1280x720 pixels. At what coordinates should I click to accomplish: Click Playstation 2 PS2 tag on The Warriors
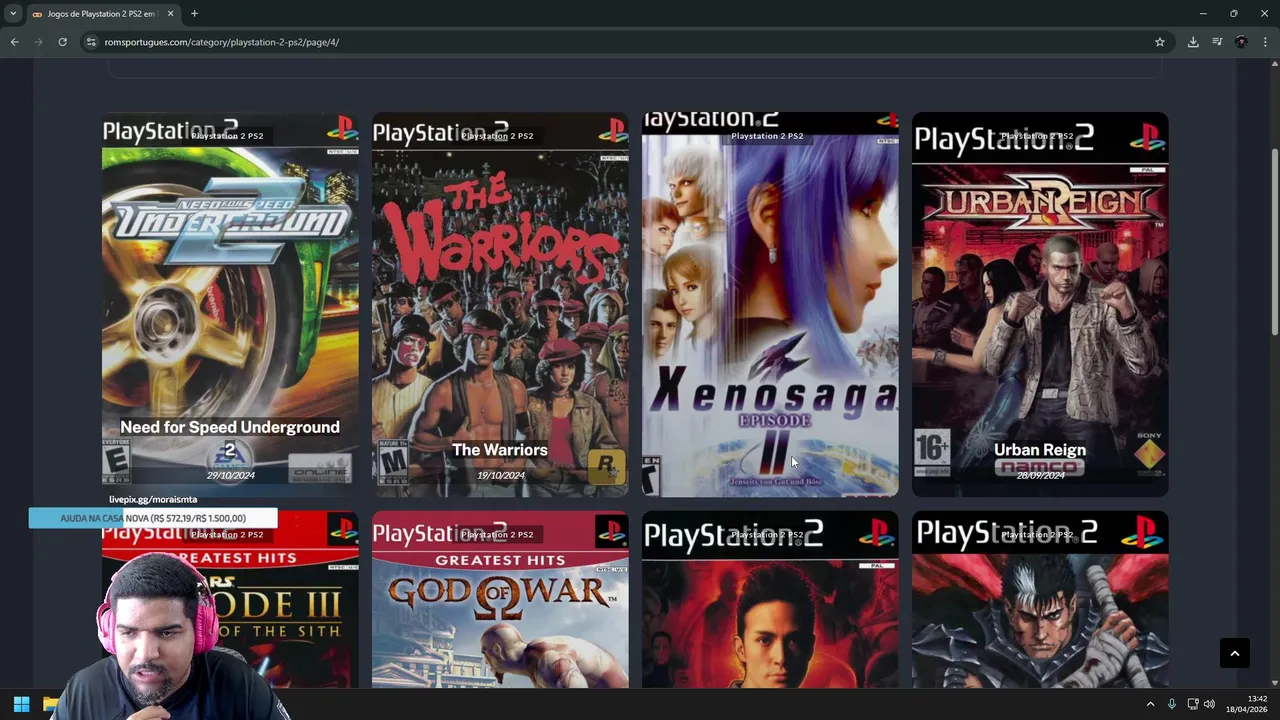tap(497, 136)
